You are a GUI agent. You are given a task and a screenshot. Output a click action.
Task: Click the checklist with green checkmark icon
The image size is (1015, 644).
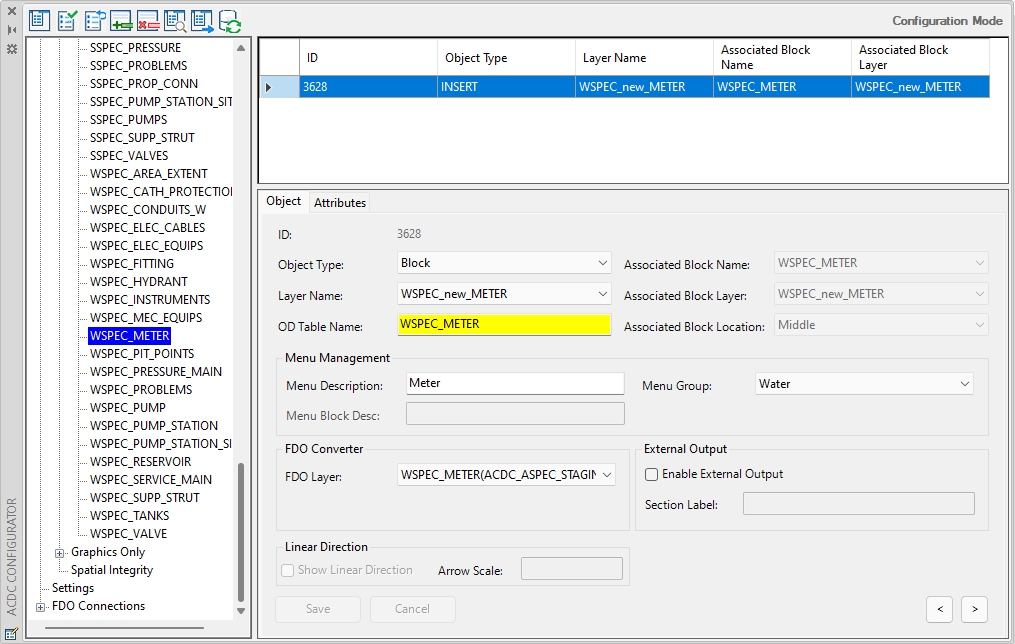pos(67,21)
